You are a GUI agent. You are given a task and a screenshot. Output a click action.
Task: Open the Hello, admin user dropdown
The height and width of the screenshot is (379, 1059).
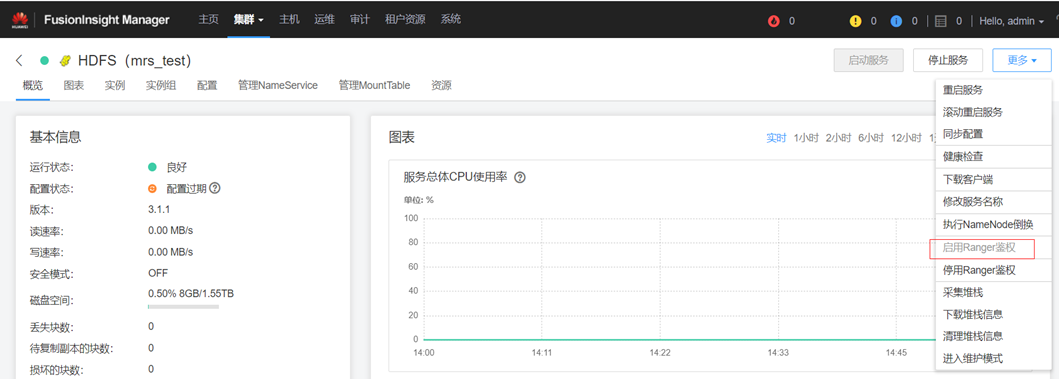click(x=1012, y=21)
